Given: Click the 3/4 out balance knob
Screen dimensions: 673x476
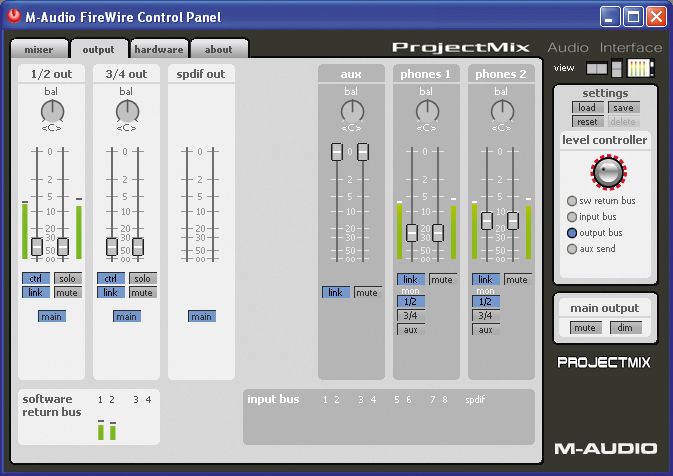Looking at the screenshot, I should tap(127, 111).
